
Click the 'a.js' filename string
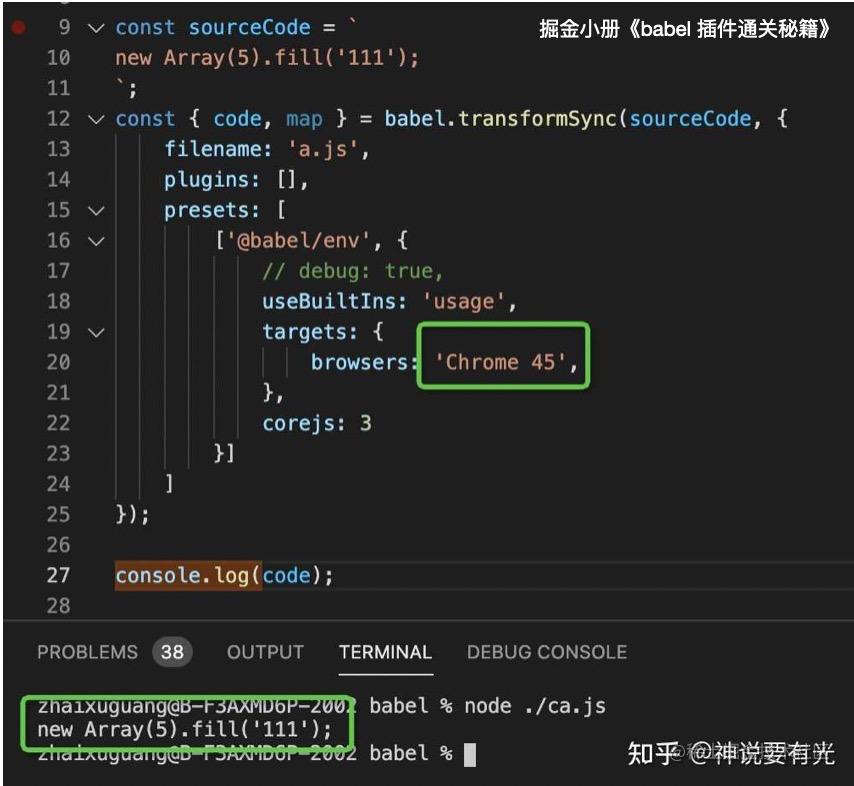click(323, 149)
